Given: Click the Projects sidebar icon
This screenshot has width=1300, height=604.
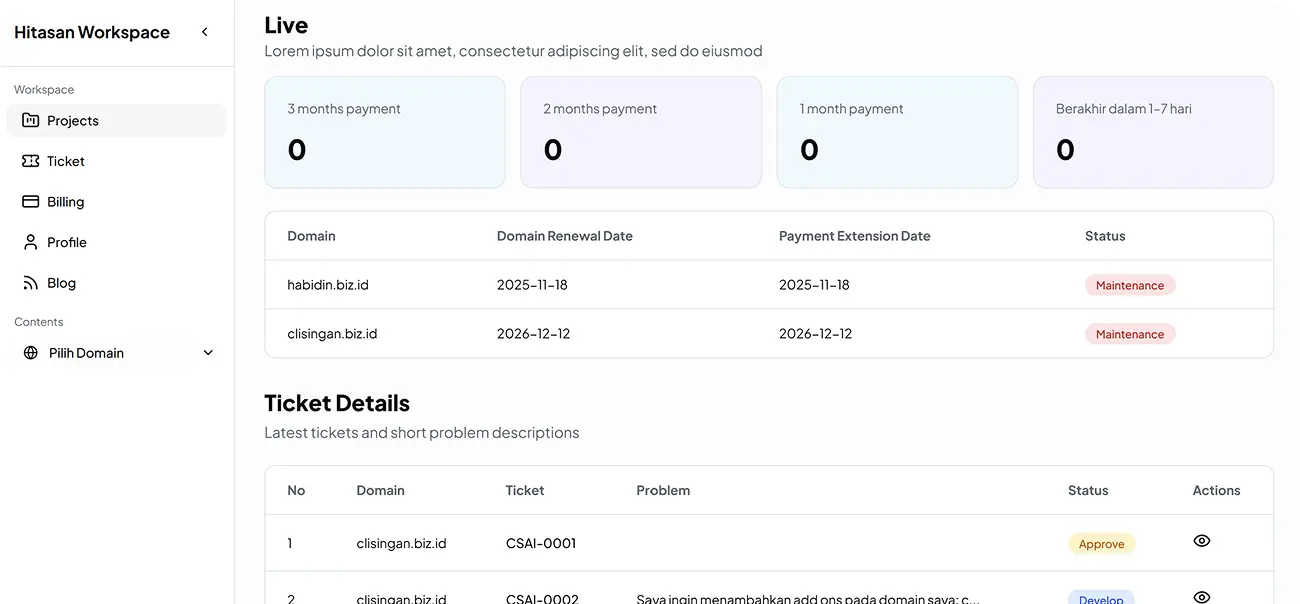Looking at the screenshot, I should [30, 120].
